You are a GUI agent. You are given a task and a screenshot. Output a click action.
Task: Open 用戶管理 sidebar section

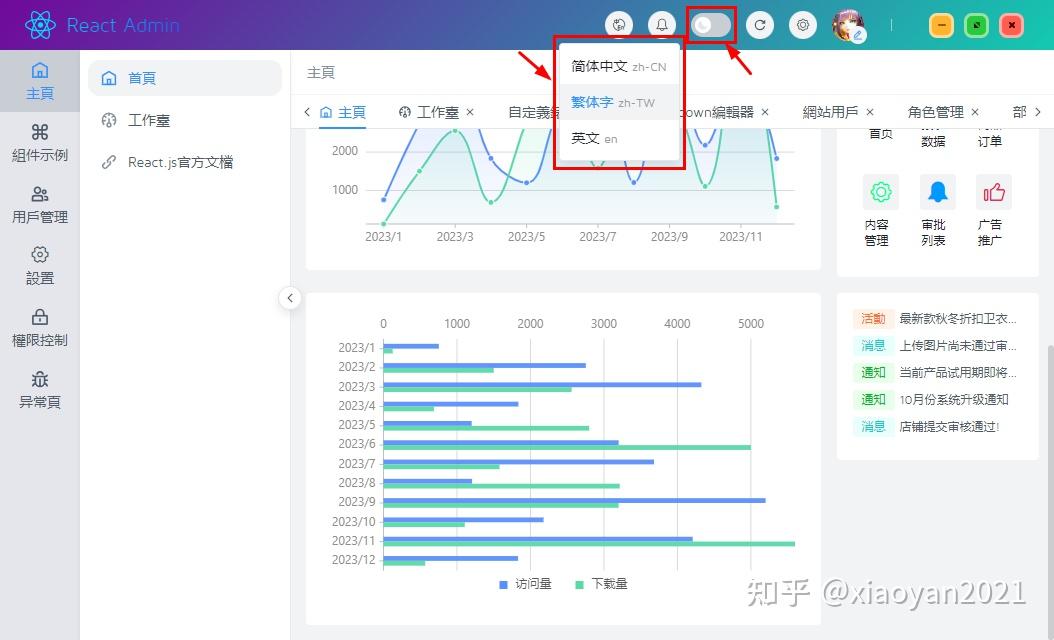[x=40, y=205]
